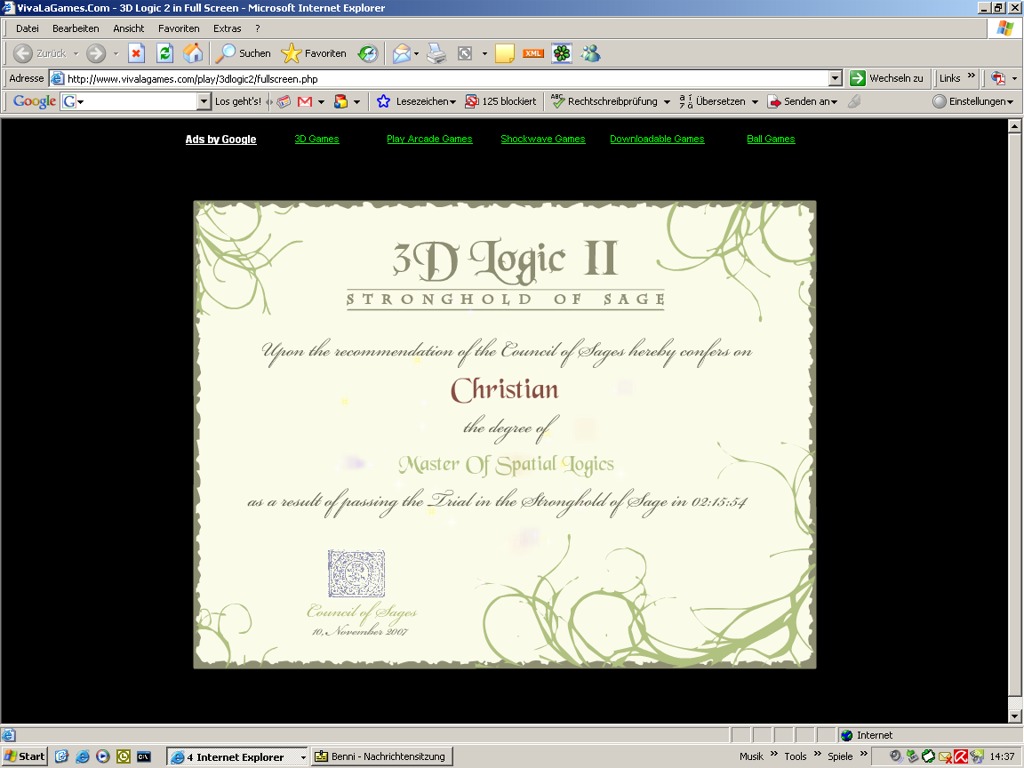Refresh the page with the green arrows icon
The width and height of the screenshot is (1024, 768).
tap(165, 53)
